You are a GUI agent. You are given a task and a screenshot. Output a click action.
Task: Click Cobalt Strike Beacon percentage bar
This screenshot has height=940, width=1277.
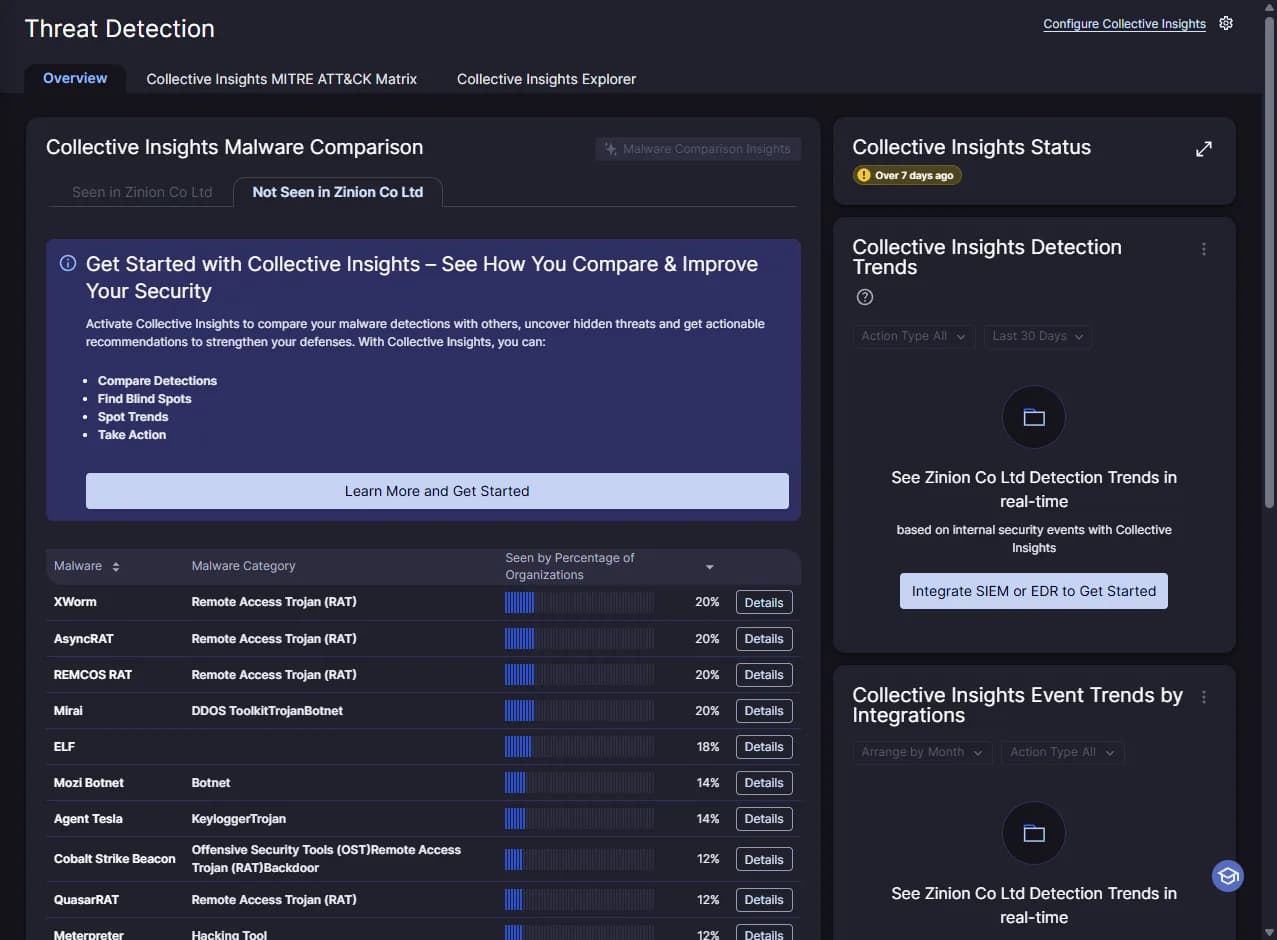pyautogui.click(x=580, y=859)
